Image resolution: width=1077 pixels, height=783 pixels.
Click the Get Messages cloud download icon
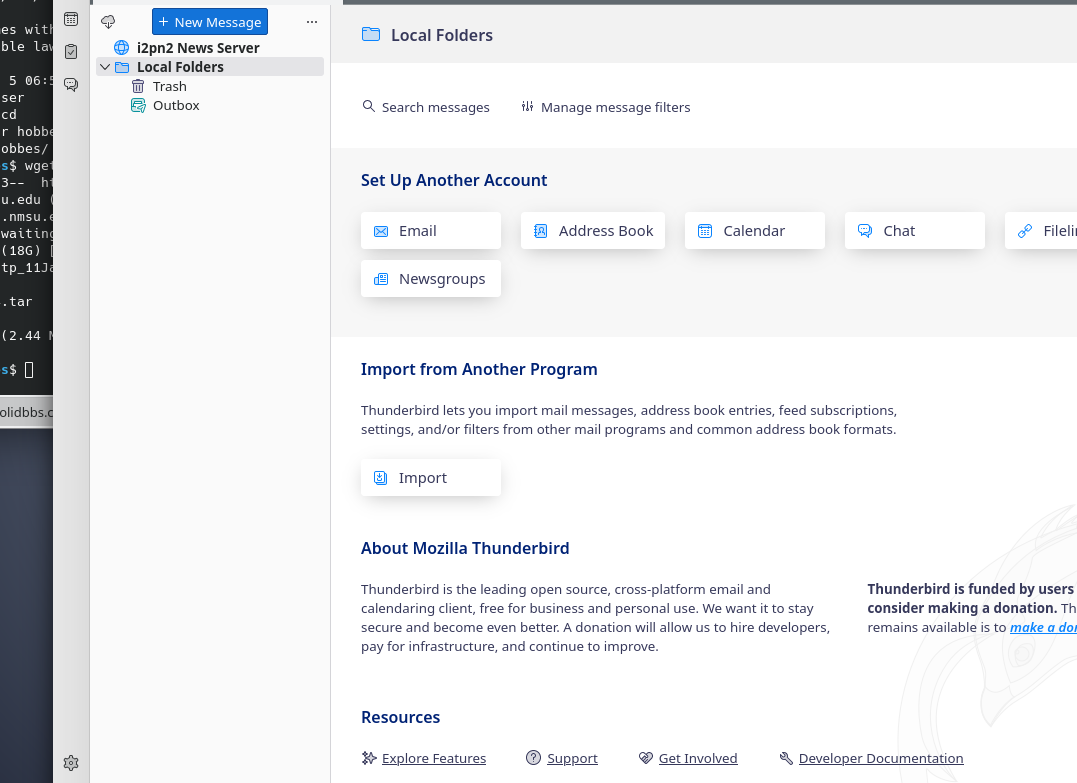pos(108,22)
